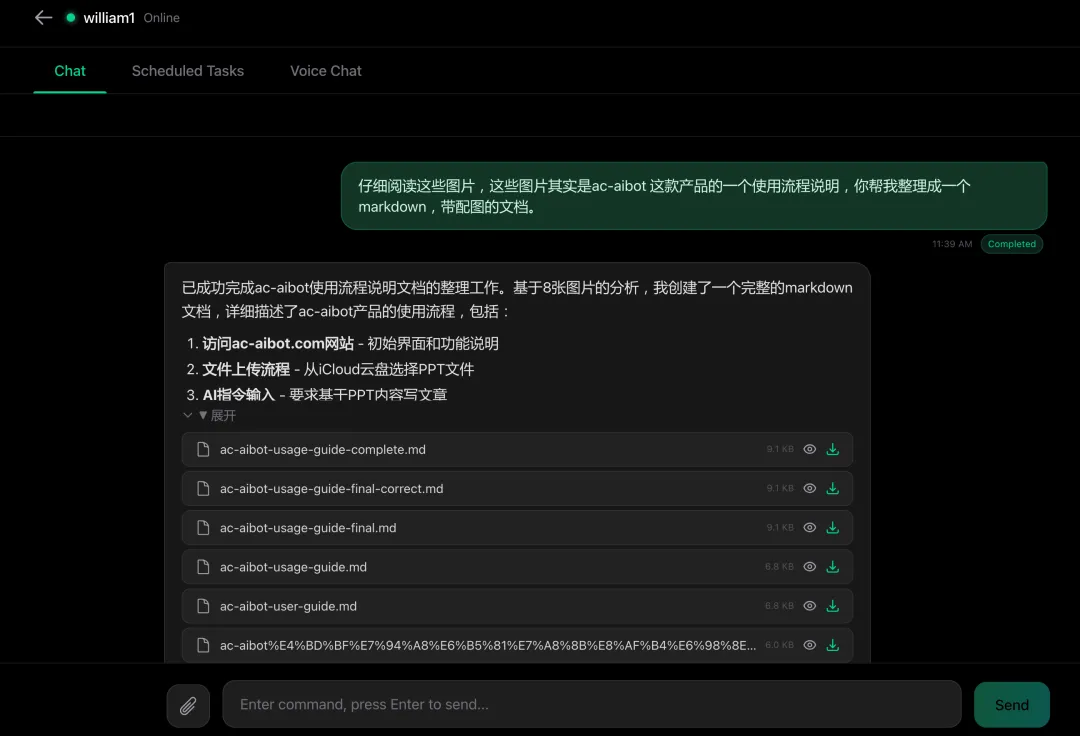Go back with the left arrow icon
Image resolution: width=1080 pixels, height=736 pixels.
click(x=43, y=18)
